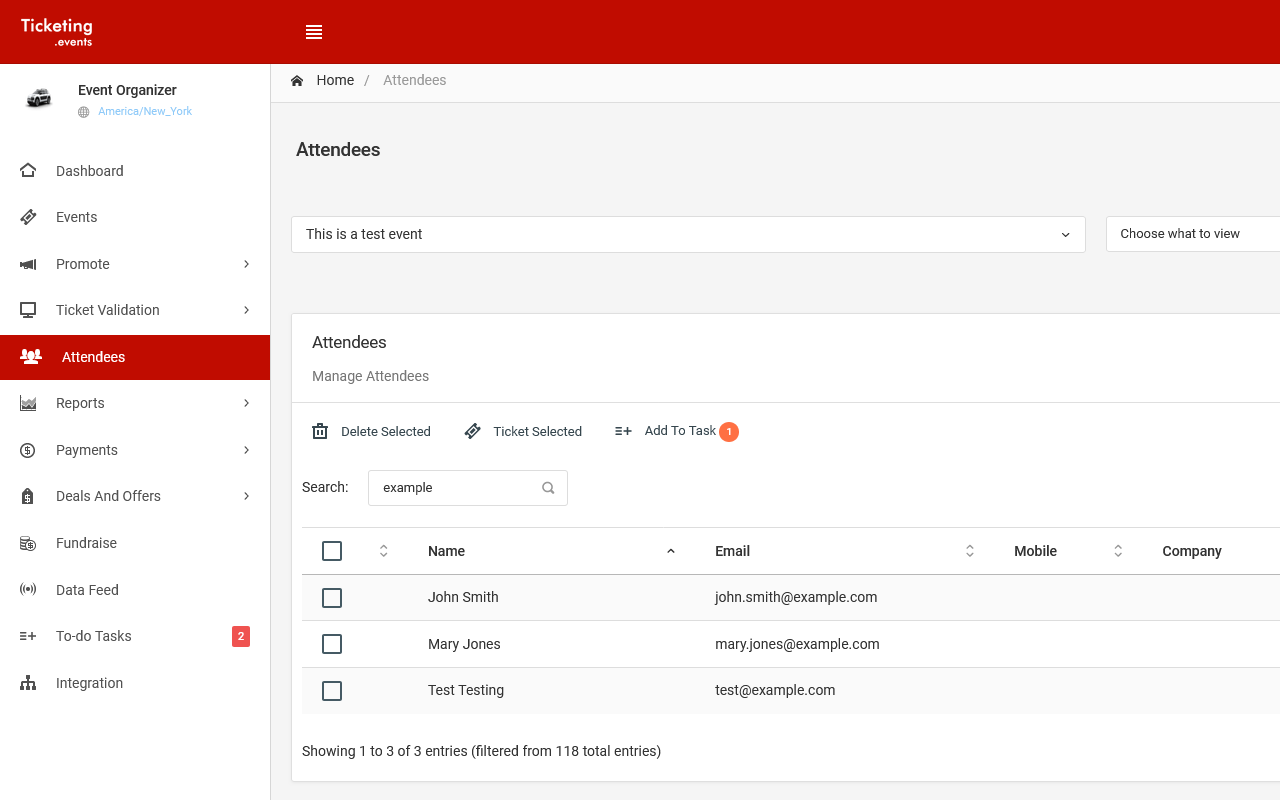Click the search field containing 'example'
1280x800 pixels.
click(468, 488)
